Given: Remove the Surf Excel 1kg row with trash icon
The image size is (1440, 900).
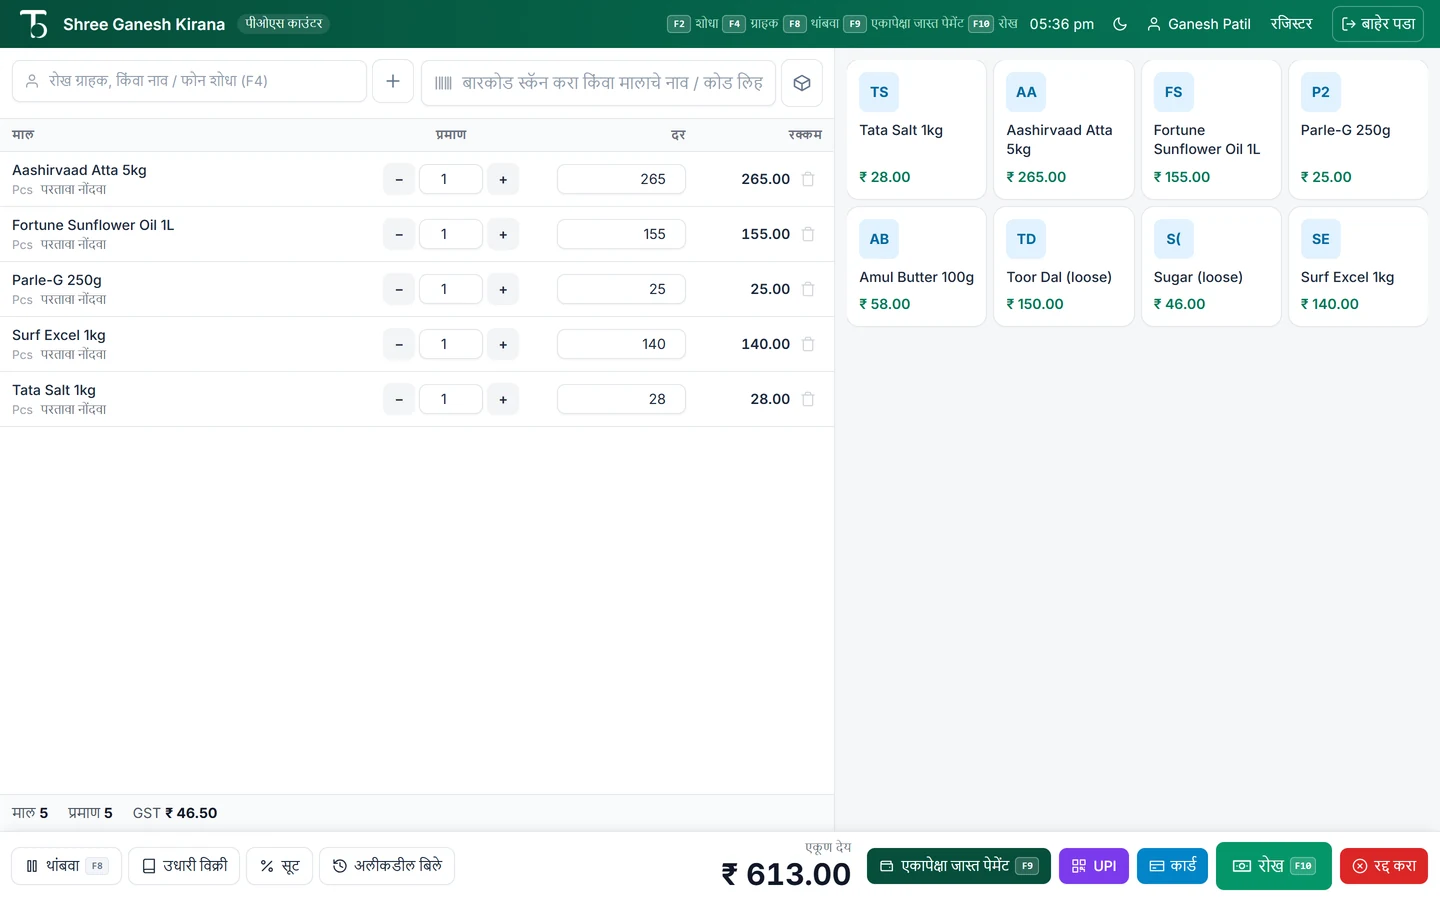Looking at the screenshot, I should [x=808, y=344].
